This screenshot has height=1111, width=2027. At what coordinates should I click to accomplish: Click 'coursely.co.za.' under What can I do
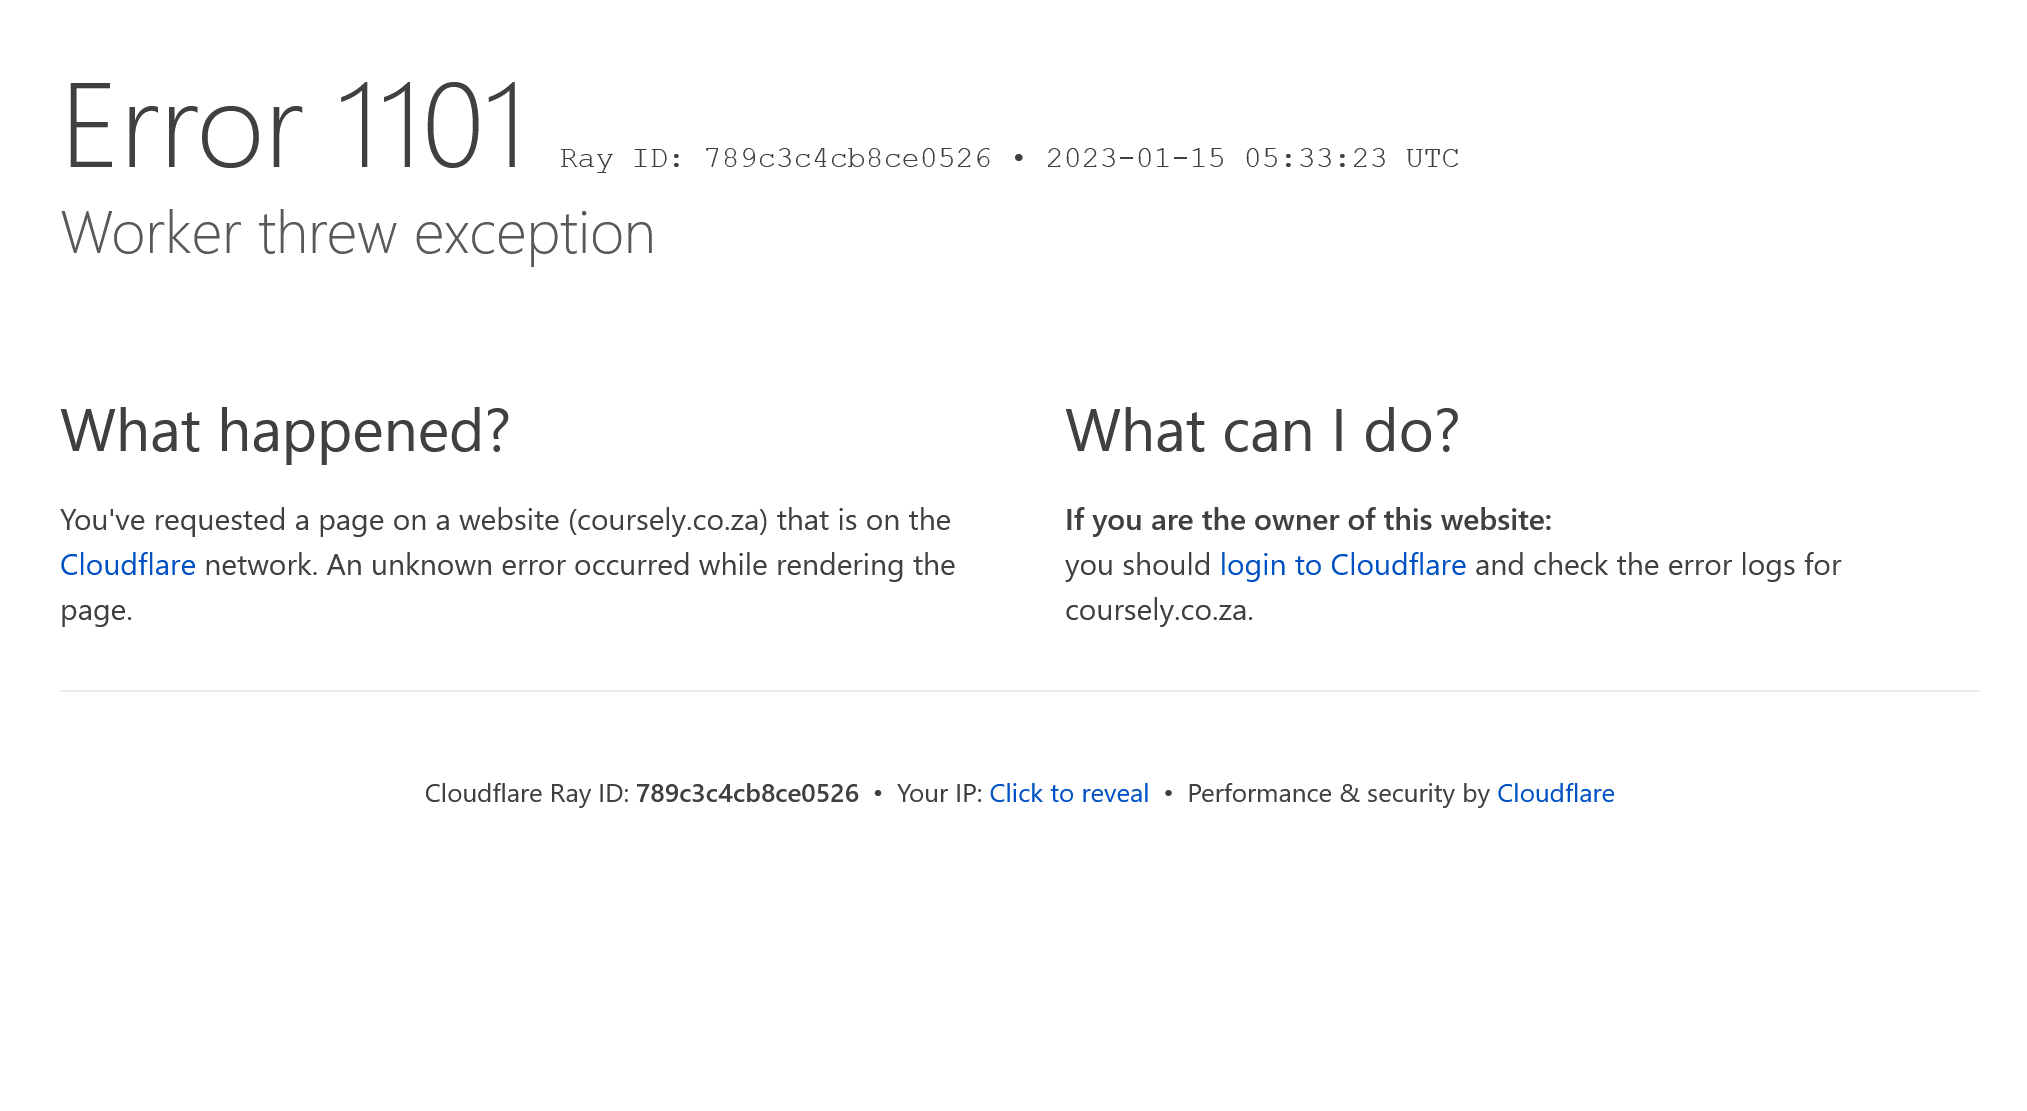[1159, 610]
